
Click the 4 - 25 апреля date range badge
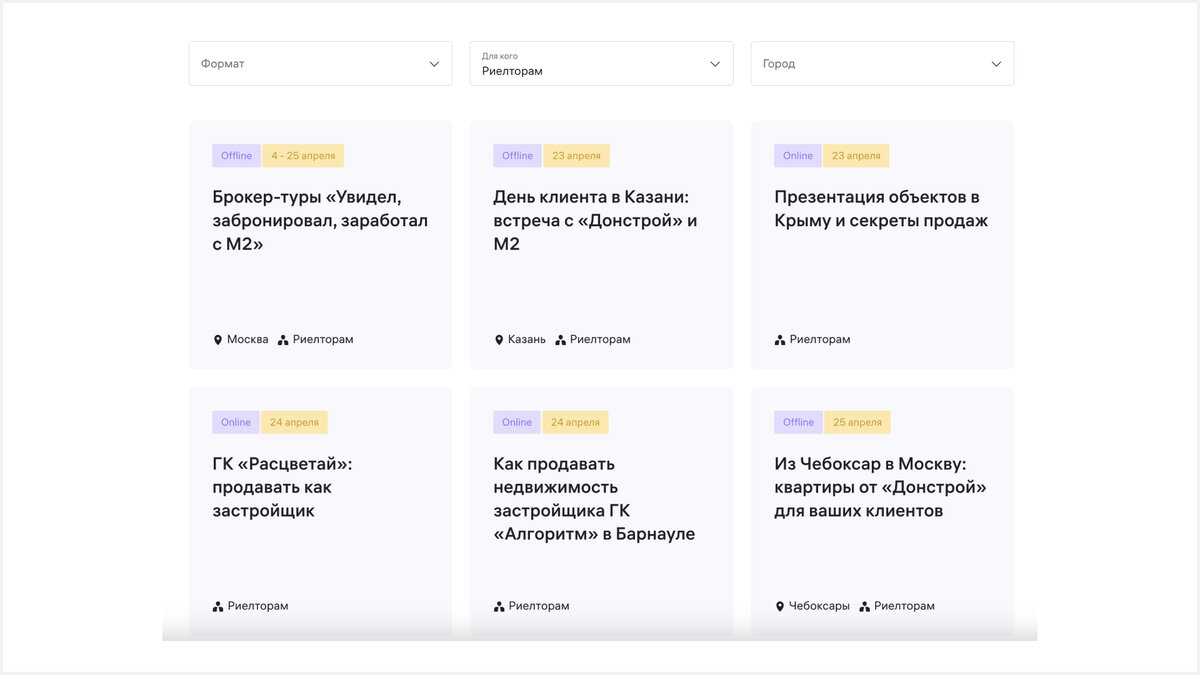[x=303, y=155]
